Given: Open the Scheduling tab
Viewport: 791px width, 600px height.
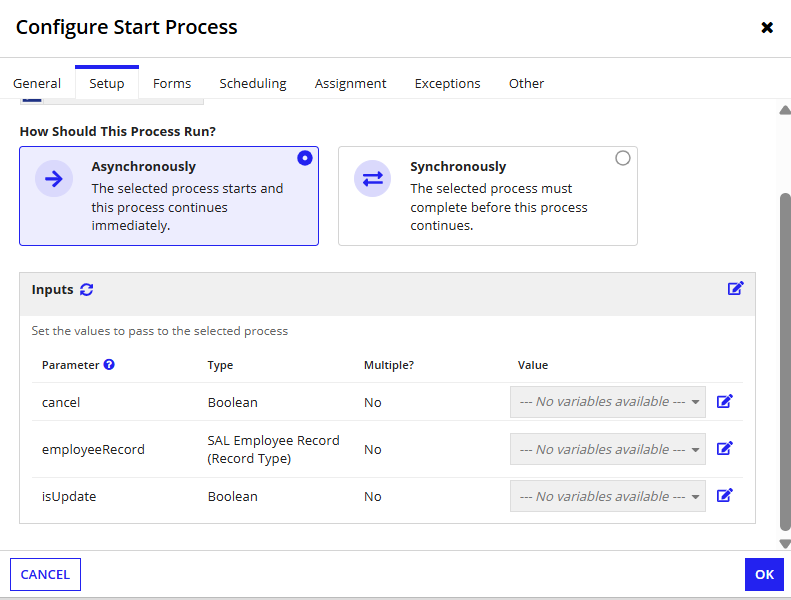Looking at the screenshot, I should [x=253, y=83].
